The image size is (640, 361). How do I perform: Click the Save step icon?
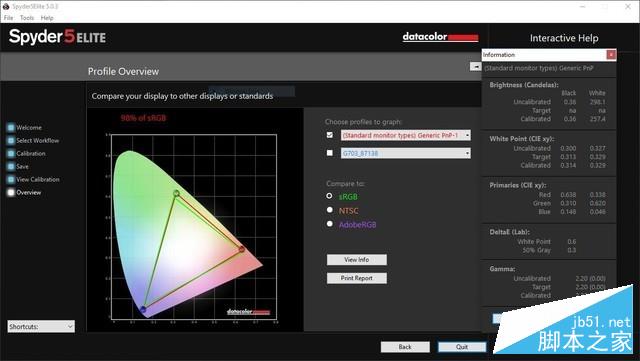11,167
